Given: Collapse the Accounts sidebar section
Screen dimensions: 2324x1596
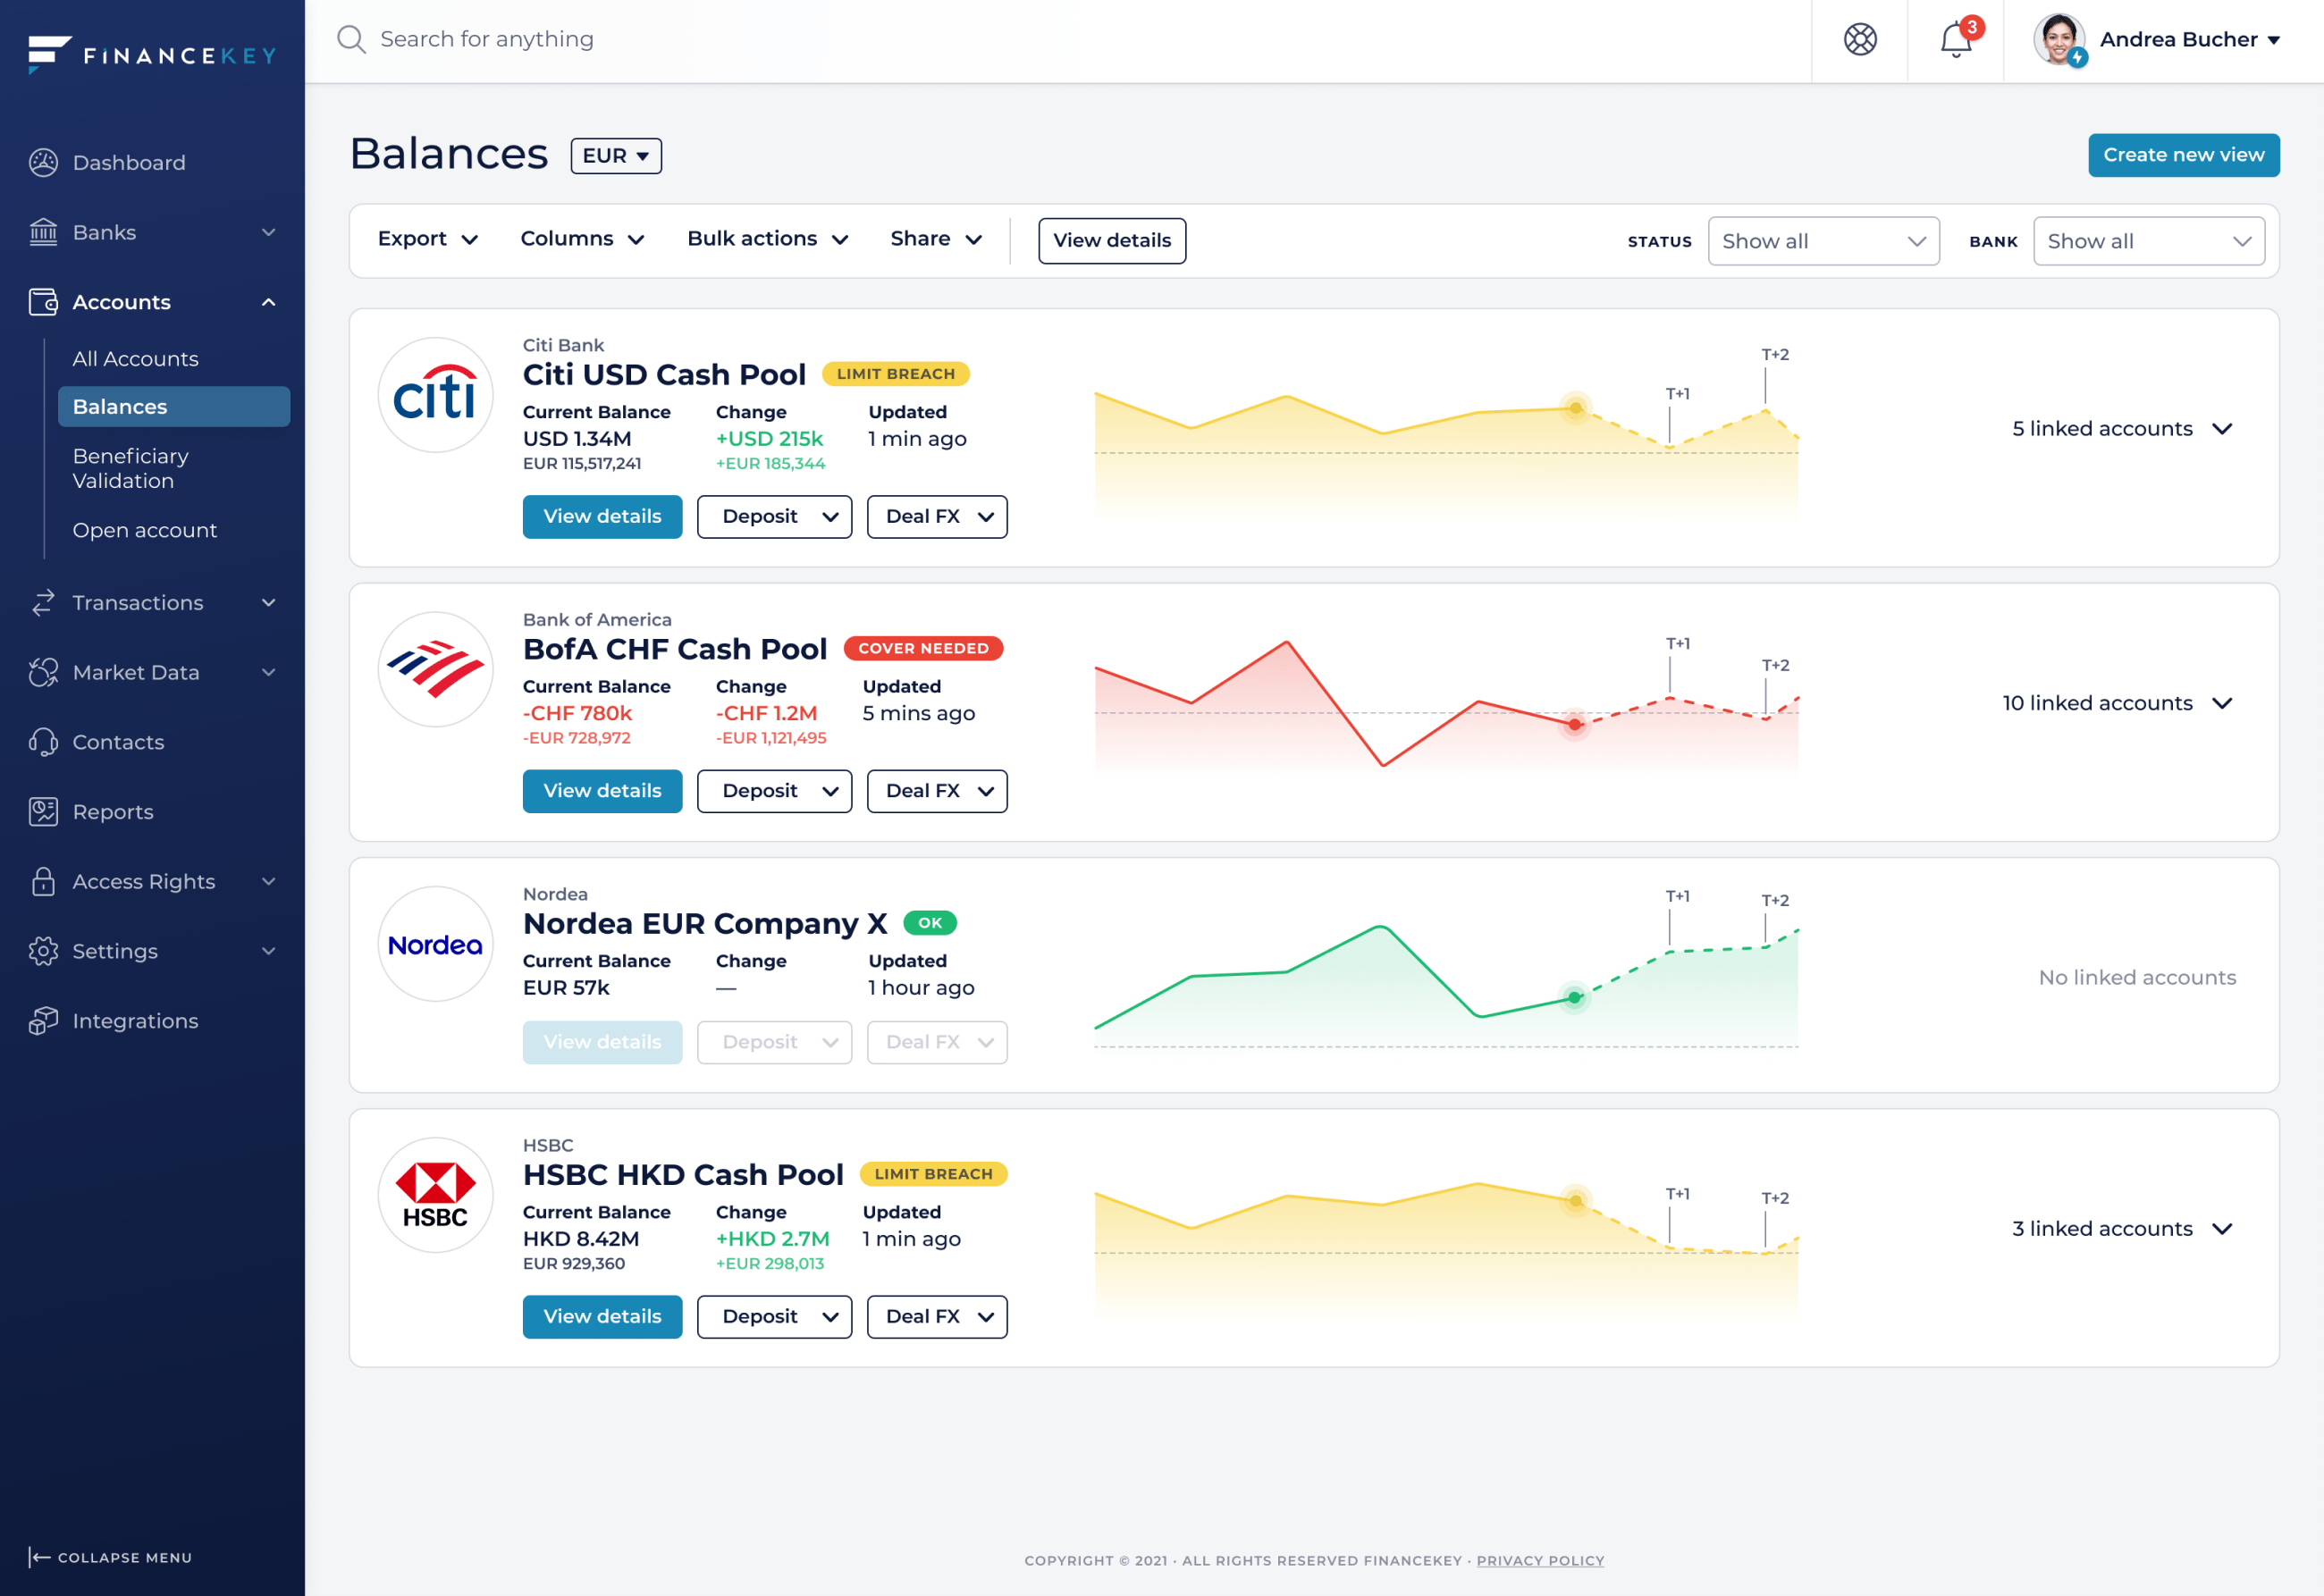Looking at the screenshot, I should pos(268,302).
